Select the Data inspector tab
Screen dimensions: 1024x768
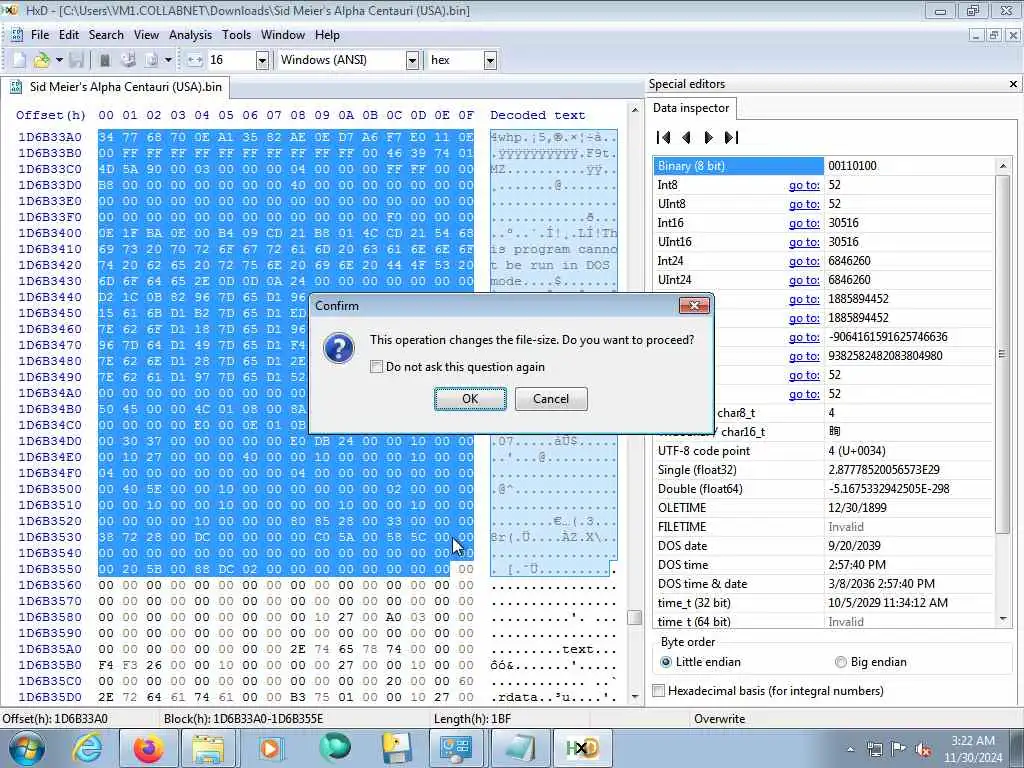tap(691, 108)
